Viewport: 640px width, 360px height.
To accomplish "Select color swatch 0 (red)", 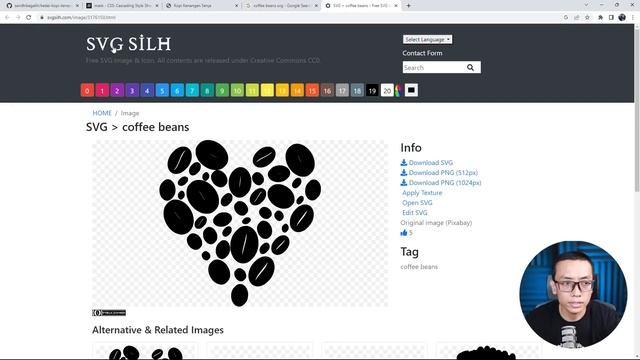I will pos(87,90).
